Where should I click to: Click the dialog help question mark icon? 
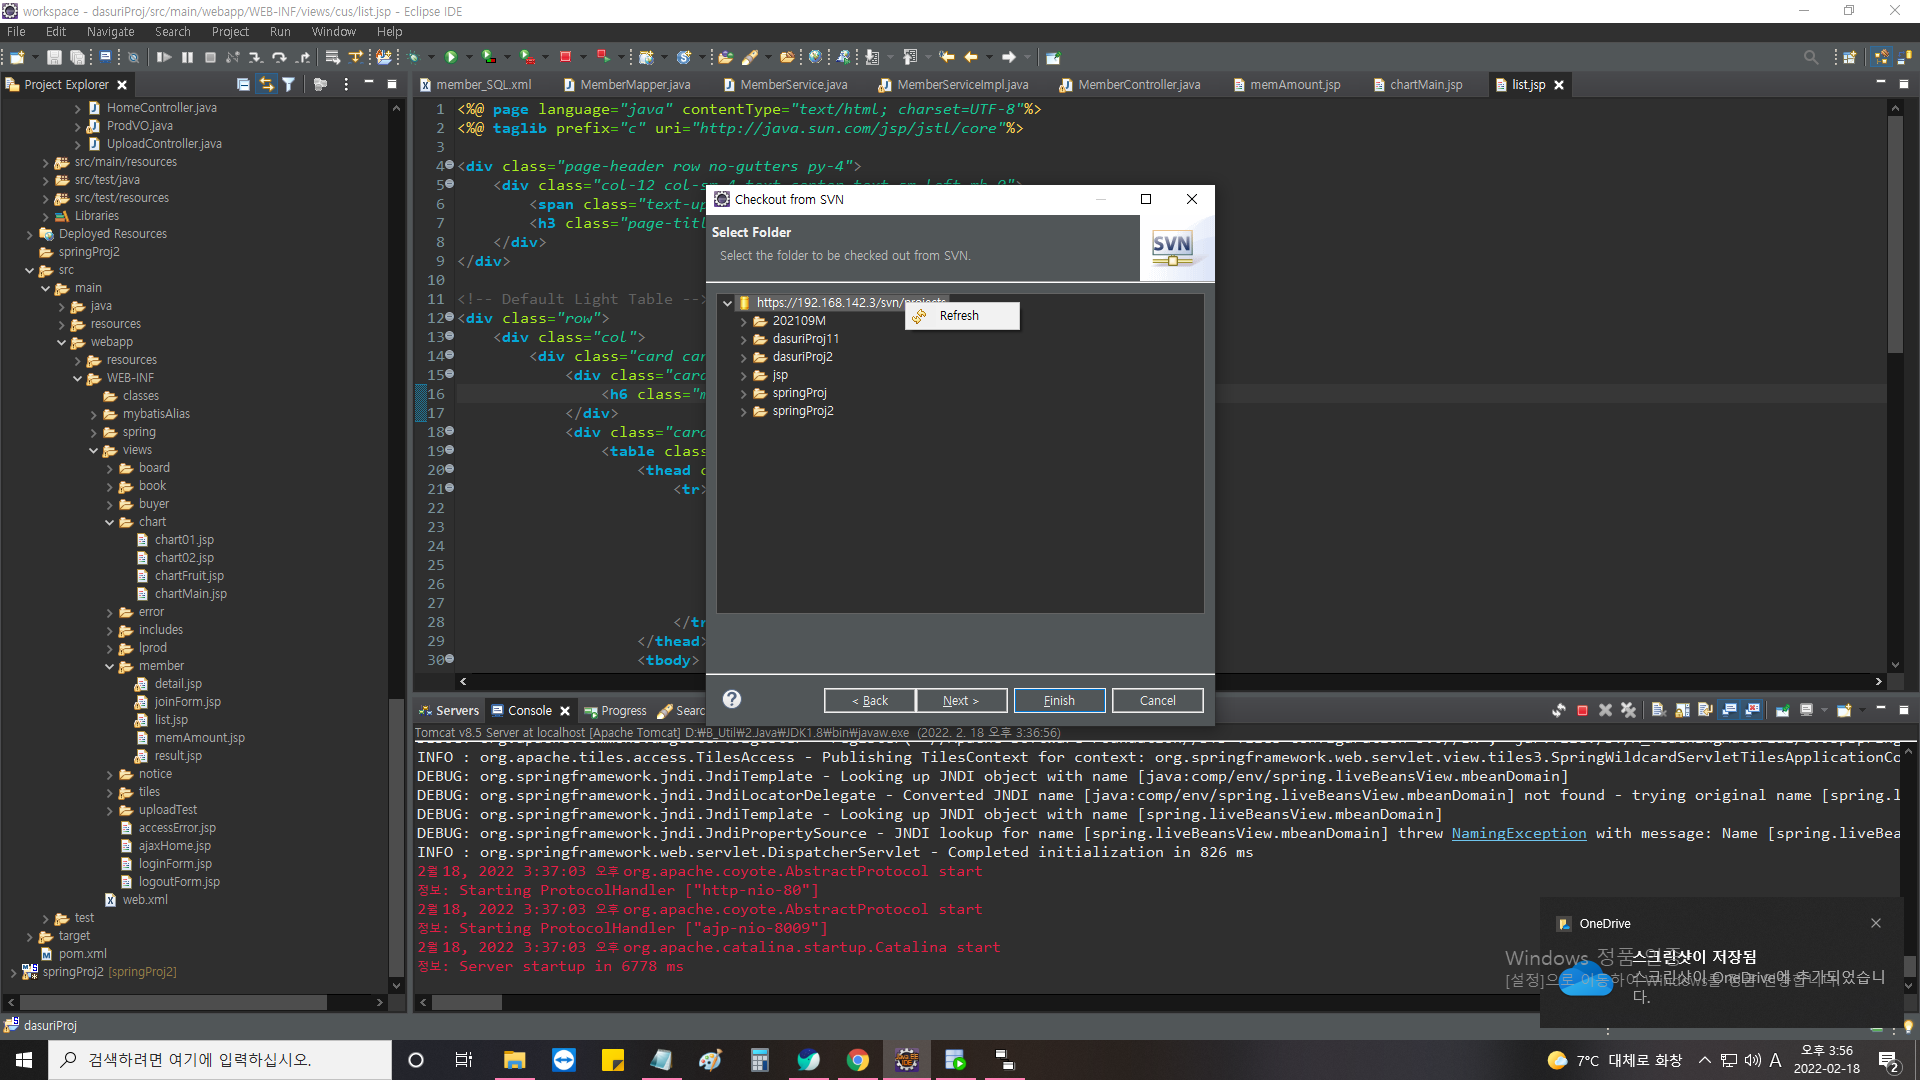pyautogui.click(x=732, y=699)
